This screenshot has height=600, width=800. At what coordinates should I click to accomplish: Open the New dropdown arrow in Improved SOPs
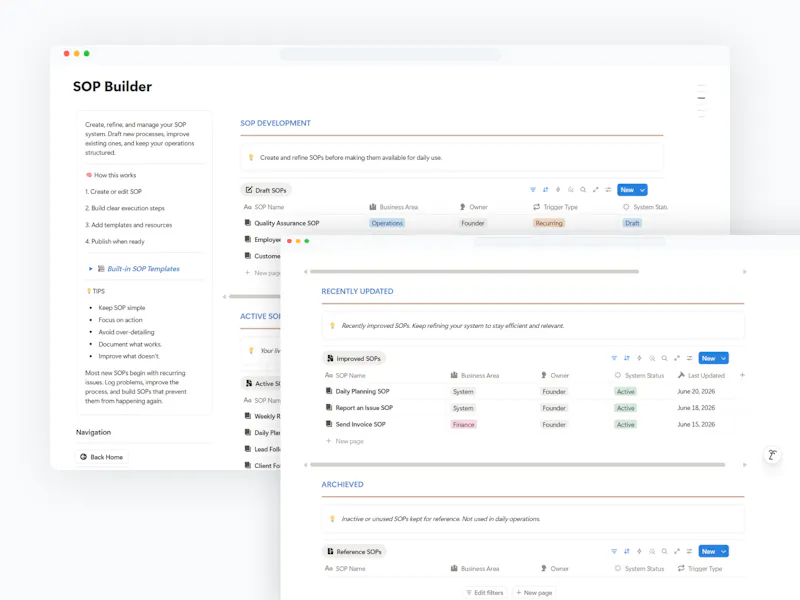[723, 358]
